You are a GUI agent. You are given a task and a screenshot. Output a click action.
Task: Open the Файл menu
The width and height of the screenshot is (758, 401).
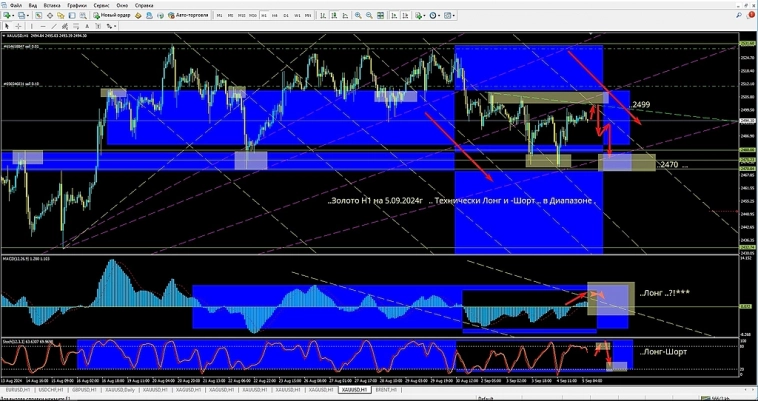tap(16, 5)
